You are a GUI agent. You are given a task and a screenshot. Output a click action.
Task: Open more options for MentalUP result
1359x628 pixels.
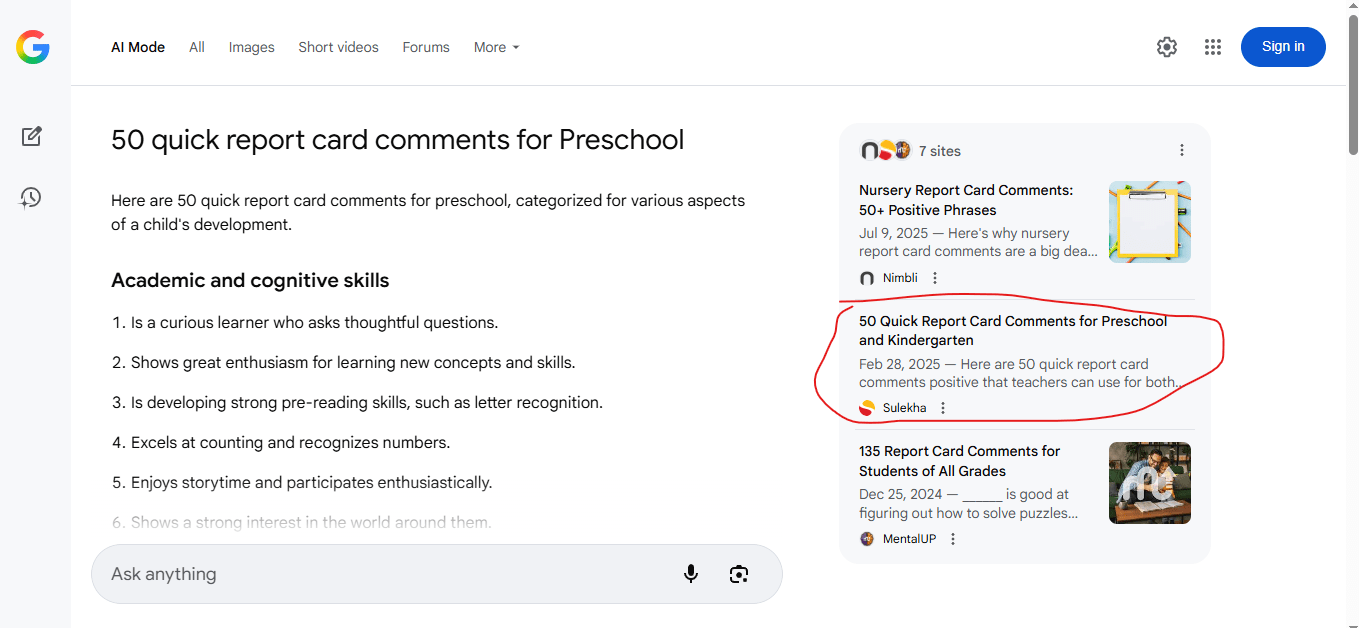point(953,539)
